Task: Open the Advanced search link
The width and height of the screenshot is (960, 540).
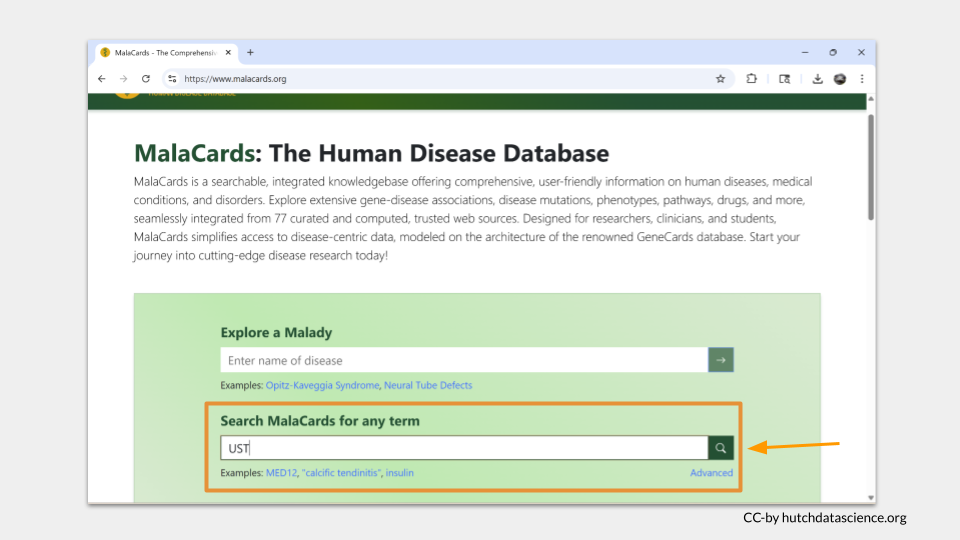Action: (711, 473)
